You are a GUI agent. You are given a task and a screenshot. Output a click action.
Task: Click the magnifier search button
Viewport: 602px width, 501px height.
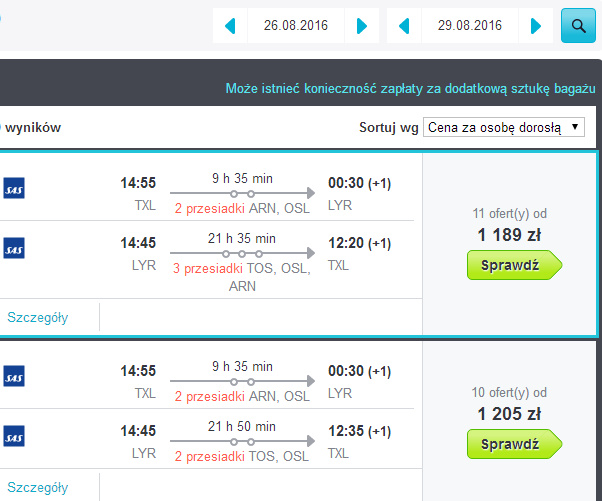[x=578, y=25]
